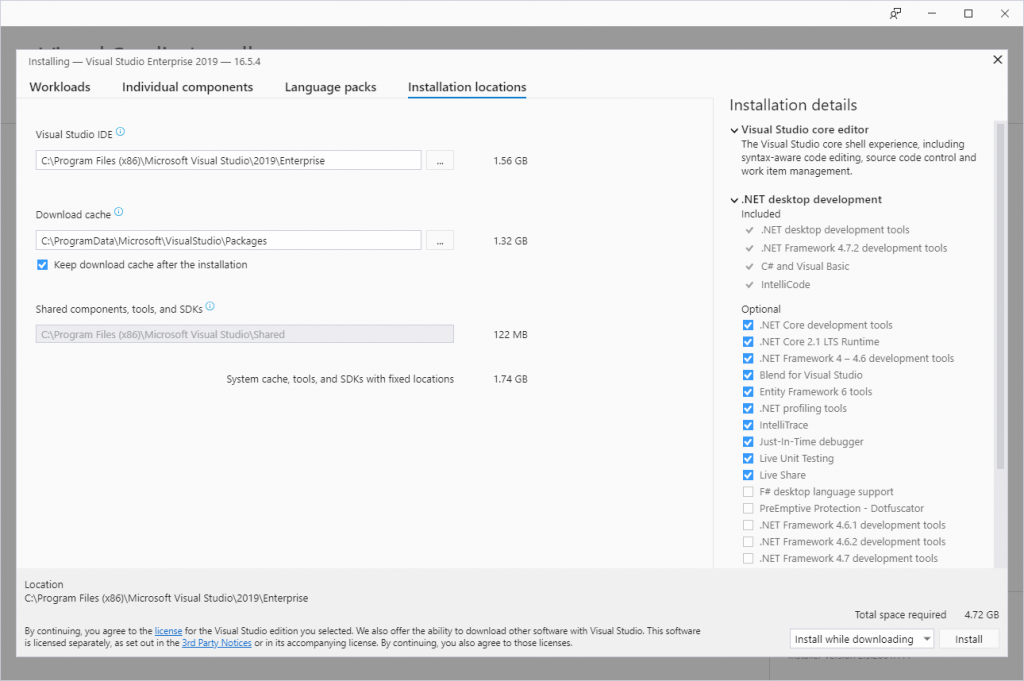Minimize the Visual Studio Installer window
The width and height of the screenshot is (1024, 681).
click(x=932, y=14)
